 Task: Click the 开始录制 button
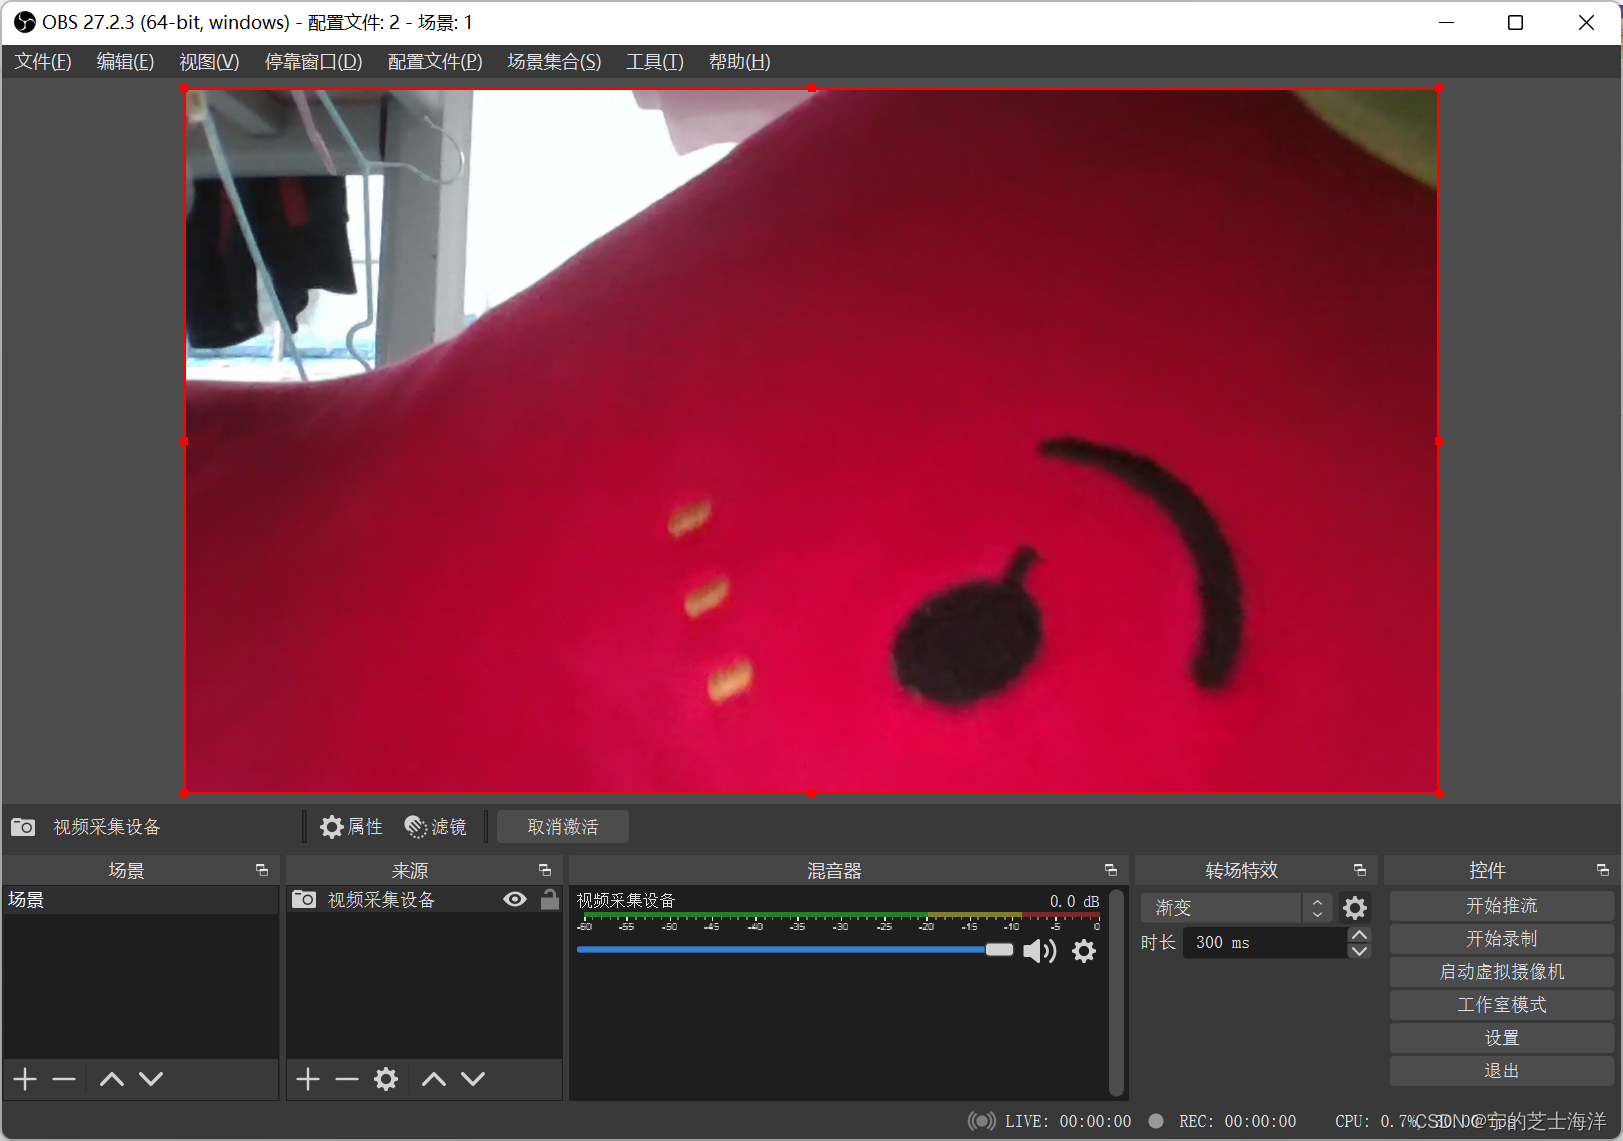[x=1501, y=939]
